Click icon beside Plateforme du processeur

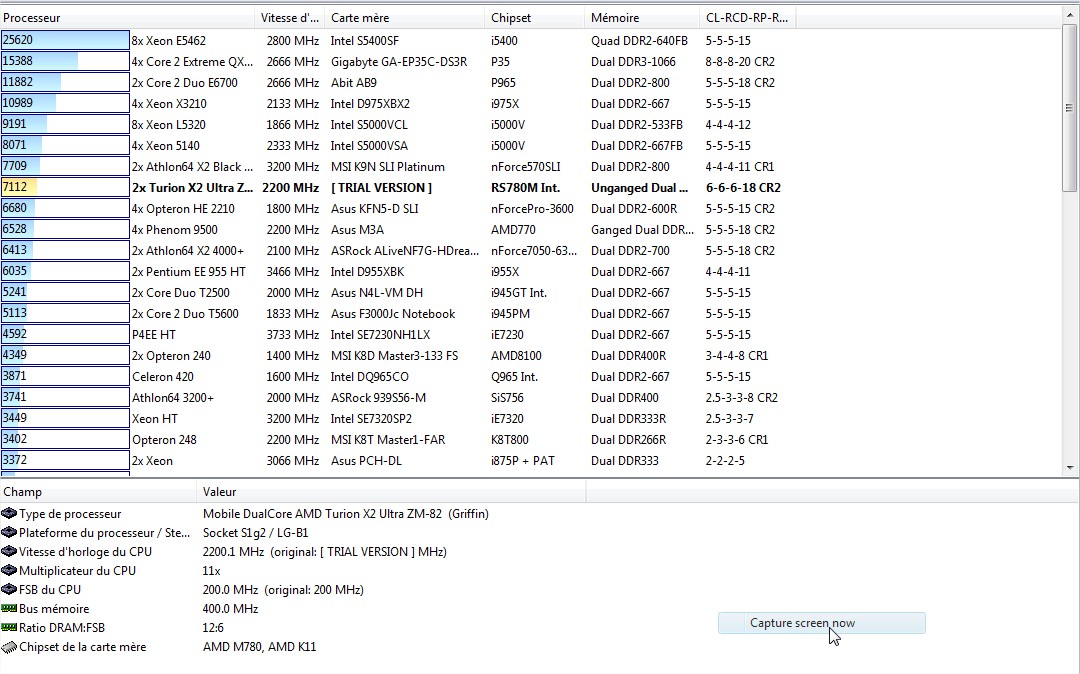point(9,533)
